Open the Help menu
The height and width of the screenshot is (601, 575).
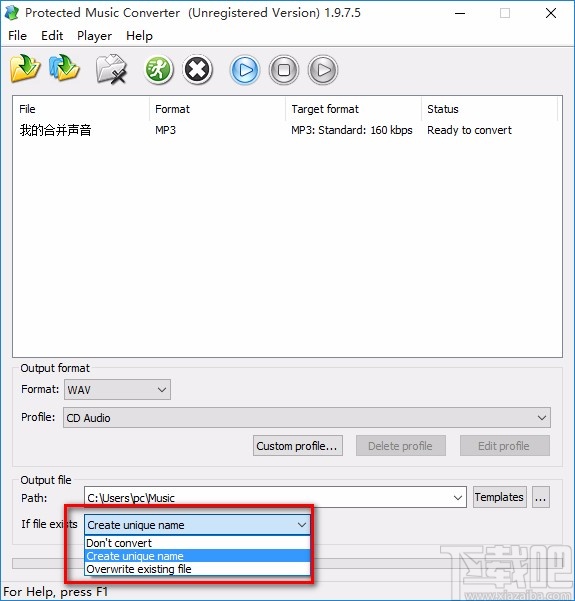tap(140, 36)
